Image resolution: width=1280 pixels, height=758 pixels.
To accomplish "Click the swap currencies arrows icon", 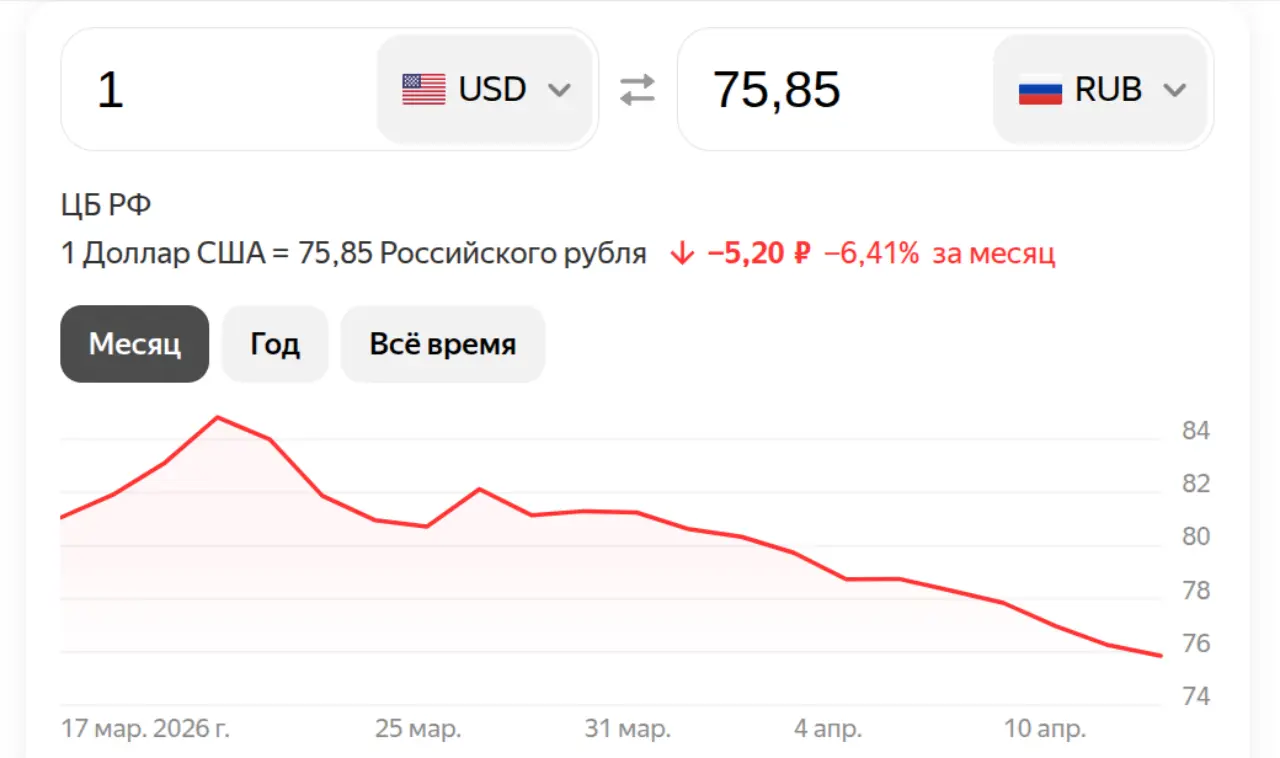I will coord(637,89).
